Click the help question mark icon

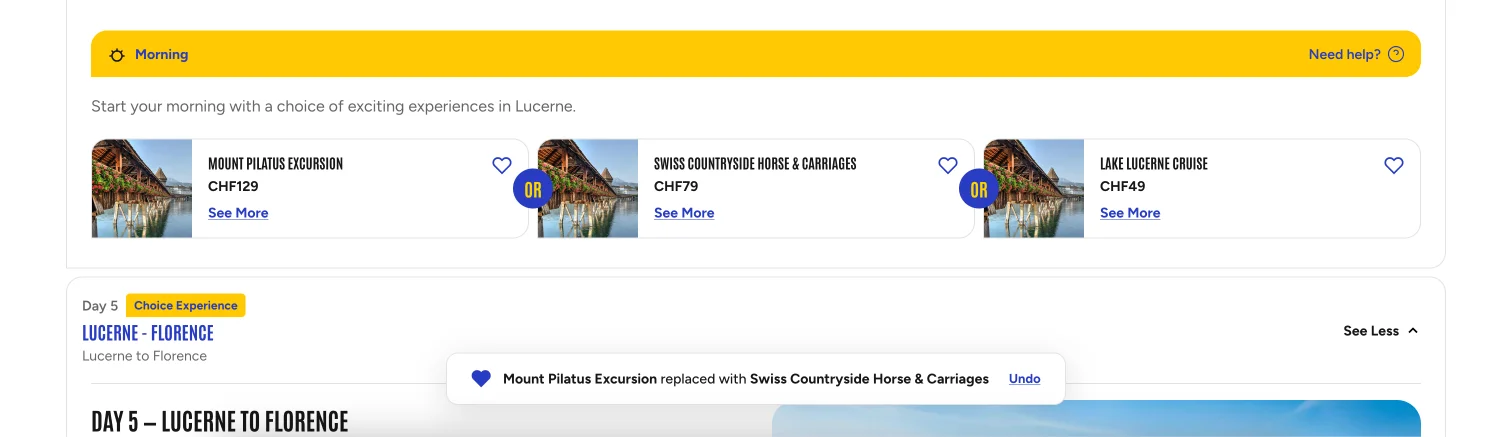tap(1396, 55)
